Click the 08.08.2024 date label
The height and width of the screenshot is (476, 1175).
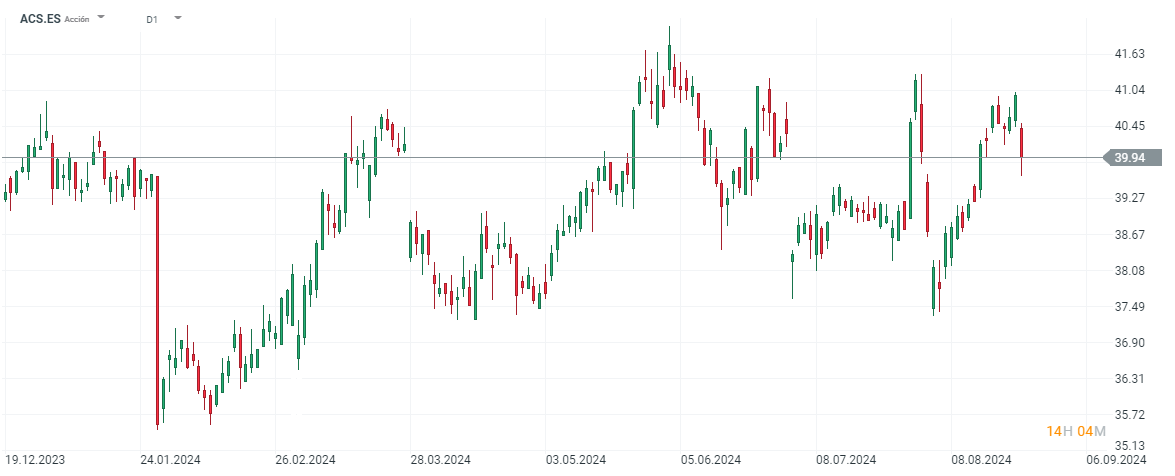tap(981, 460)
